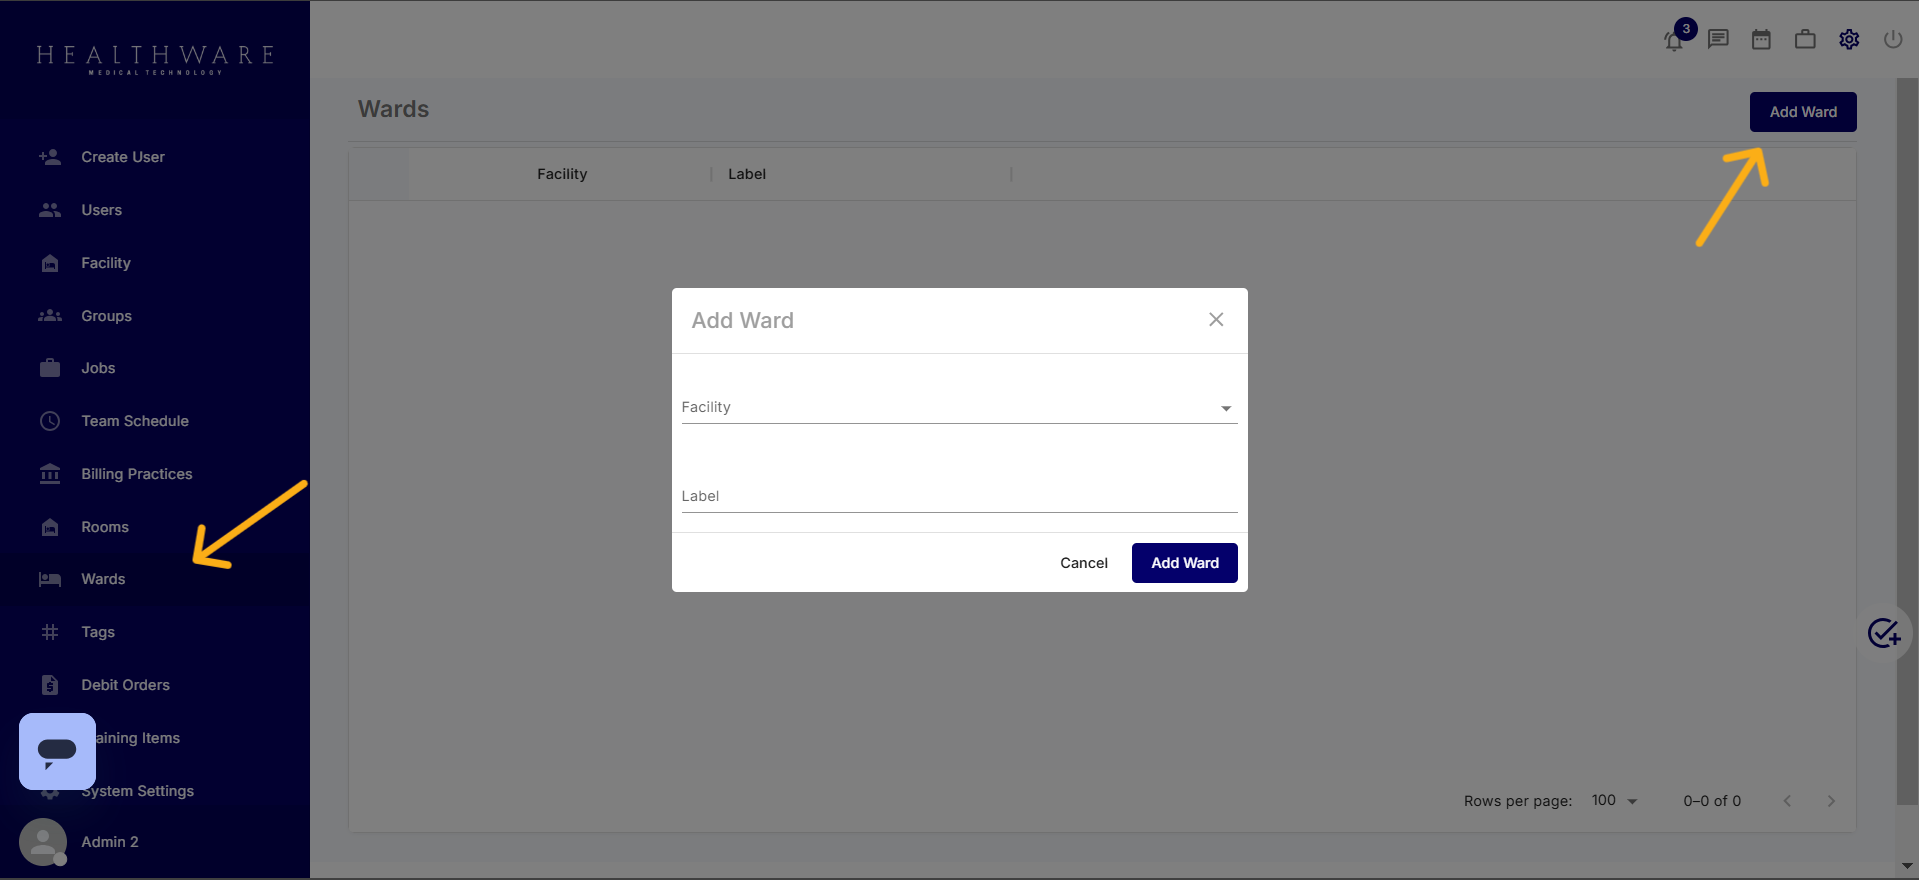
Task: Open Billing Practices from the sidebar
Action: [x=137, y=474]
